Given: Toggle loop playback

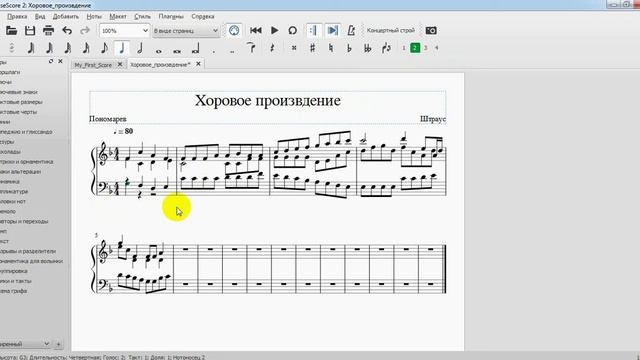Looking at the screenshot, I should [x=293, y=30].
